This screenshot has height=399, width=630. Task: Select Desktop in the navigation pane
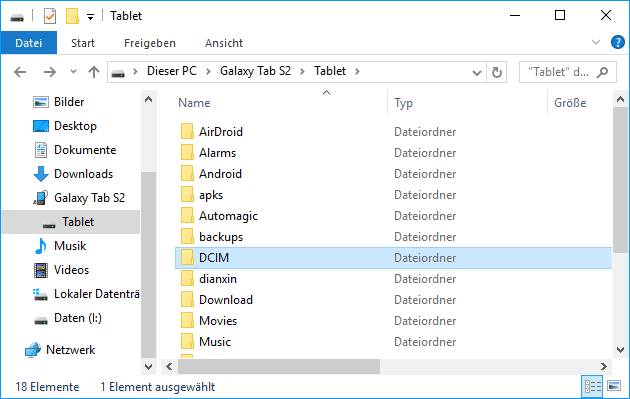(75, 126)
